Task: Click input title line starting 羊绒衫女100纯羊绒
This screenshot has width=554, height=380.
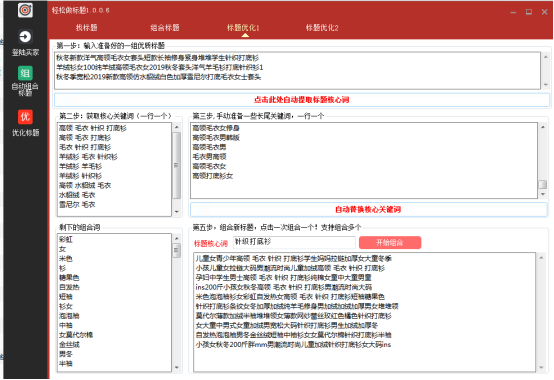Action: 160,67
